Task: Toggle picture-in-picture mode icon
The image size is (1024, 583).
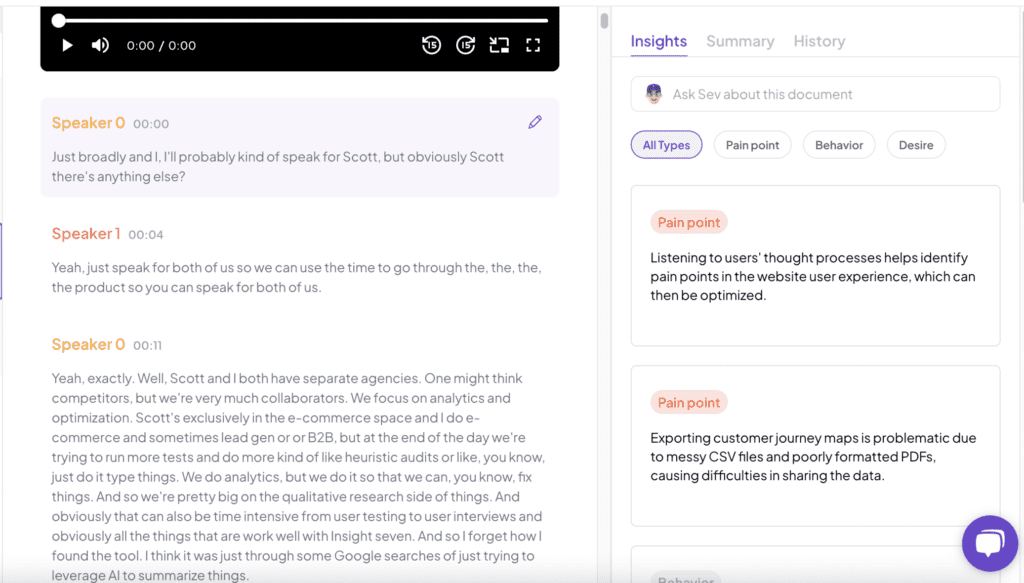Action: [499, 45]
